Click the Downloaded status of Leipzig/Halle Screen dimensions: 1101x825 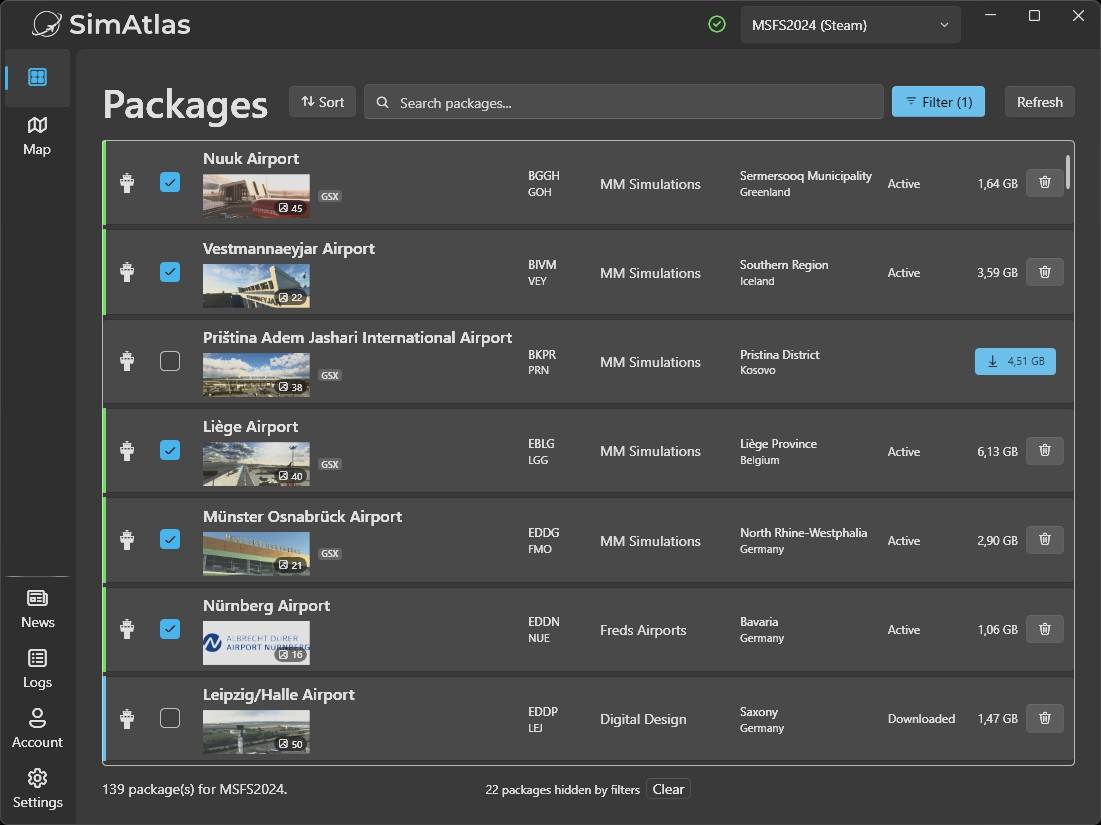click(921, 718)
